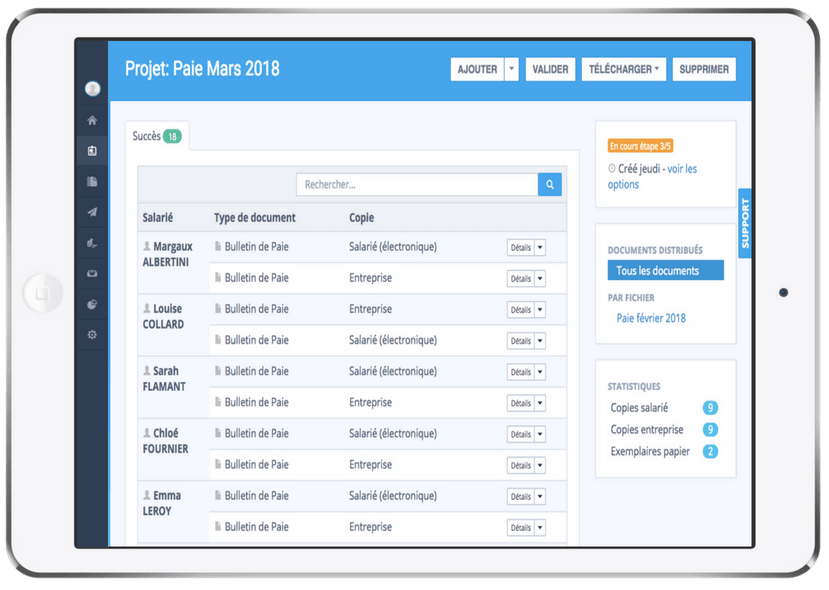Open the documents copy icon in sidebar
This screenshot has width=829, height=590.
pos(91,181)
